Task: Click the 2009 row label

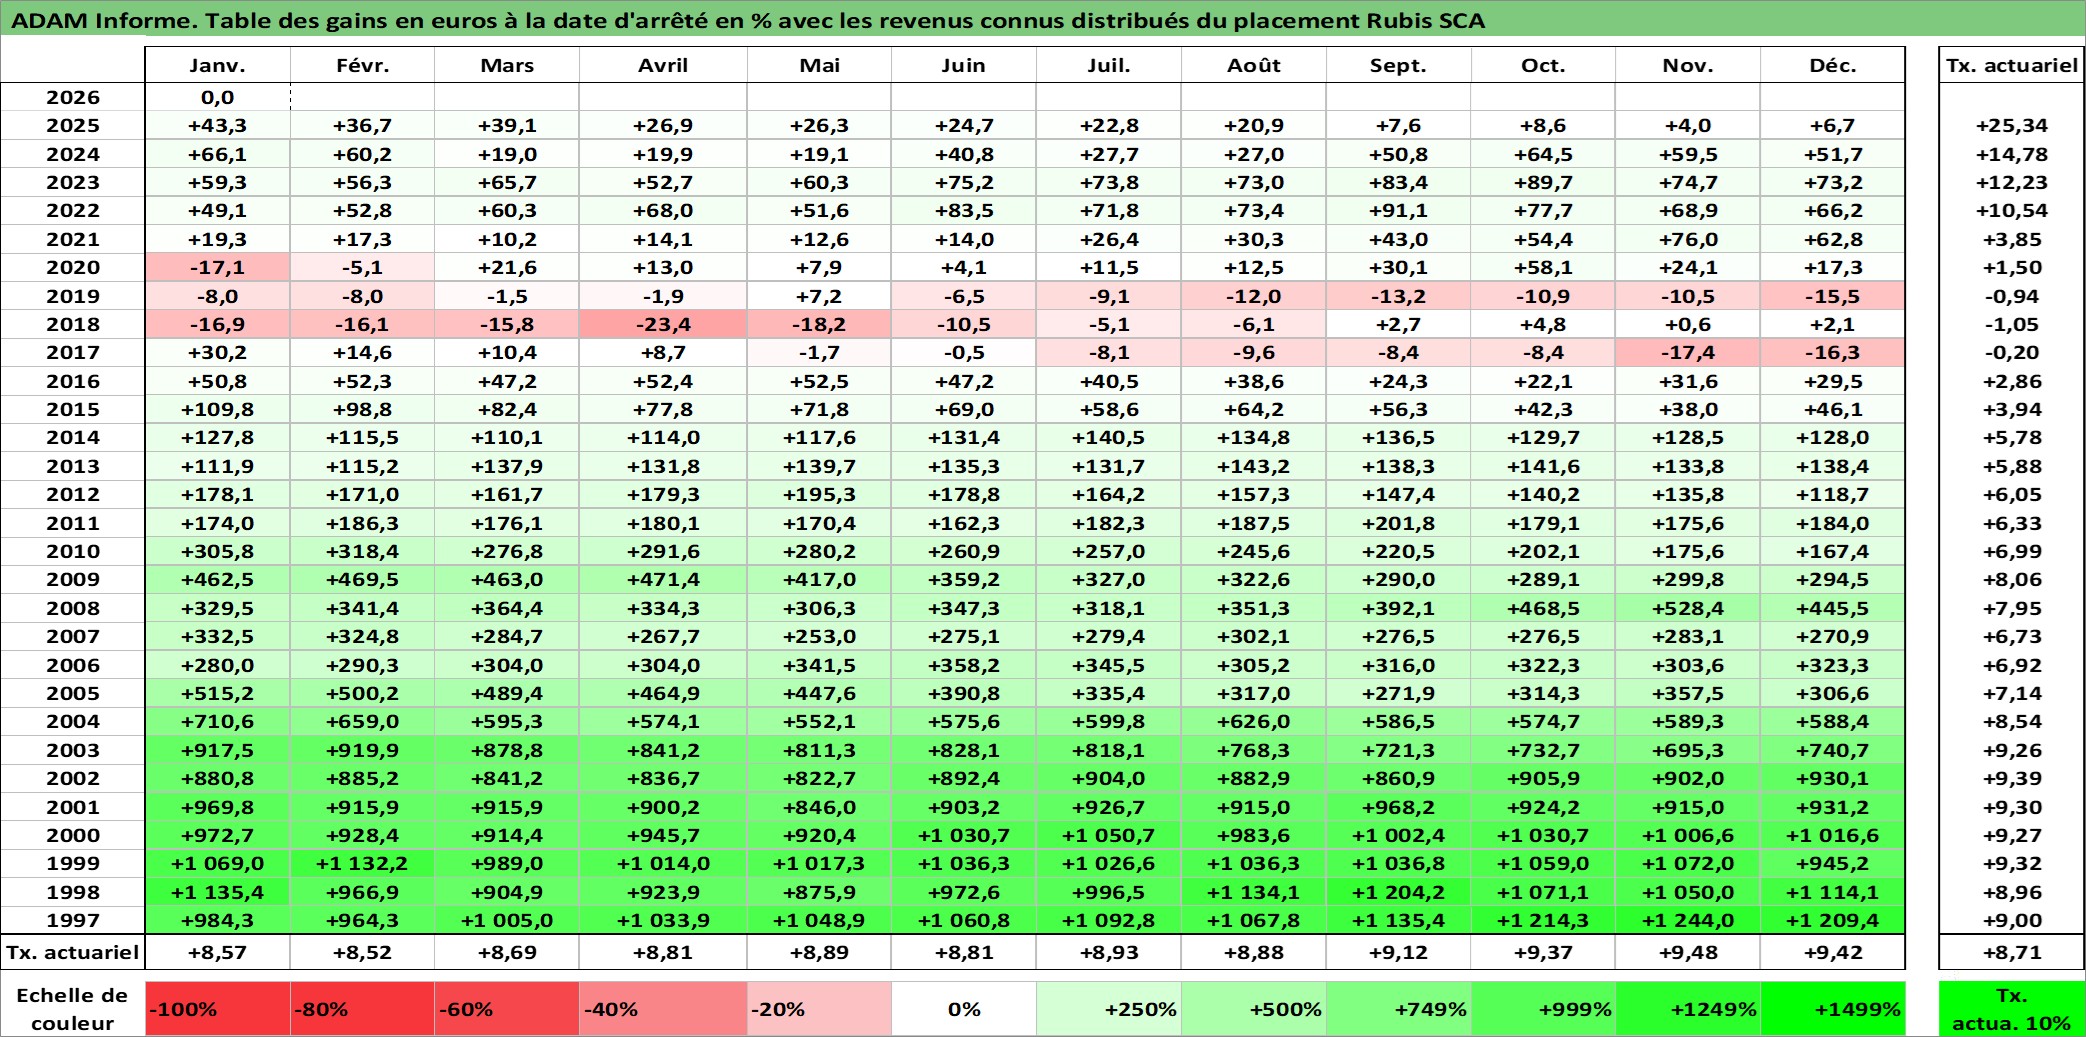Action: 73,579
